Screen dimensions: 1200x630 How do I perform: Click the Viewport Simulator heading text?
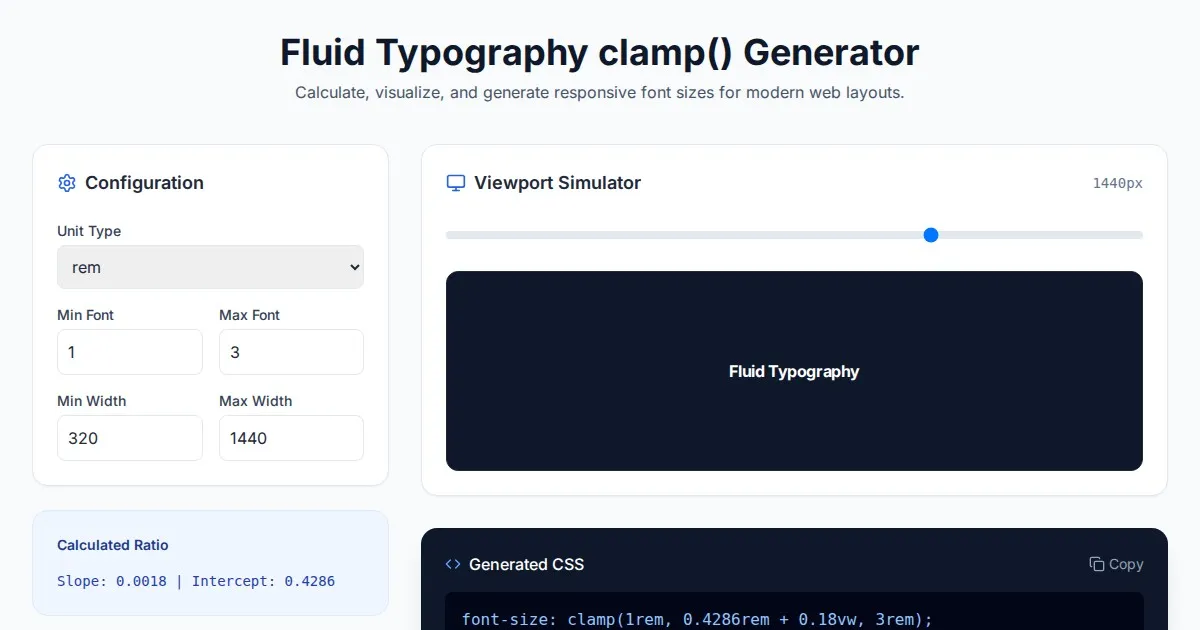[557, 183]
